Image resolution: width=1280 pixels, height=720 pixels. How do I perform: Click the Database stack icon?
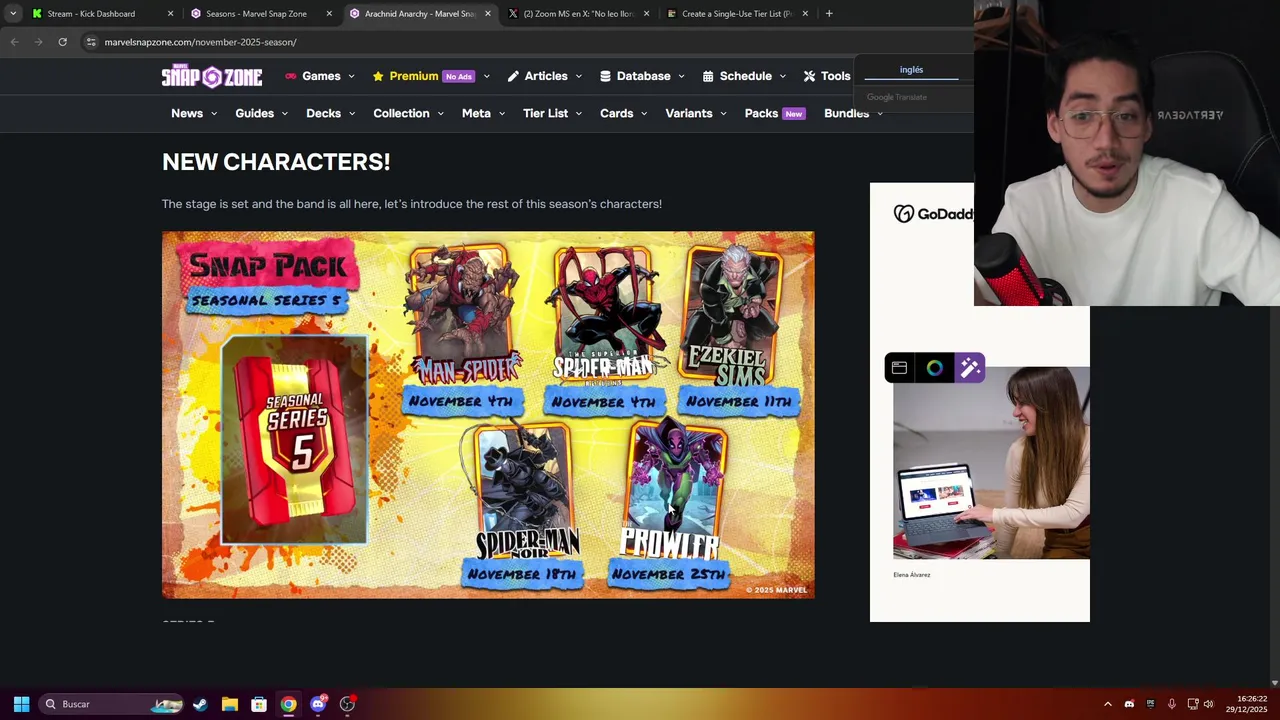(x=605, y=76)
